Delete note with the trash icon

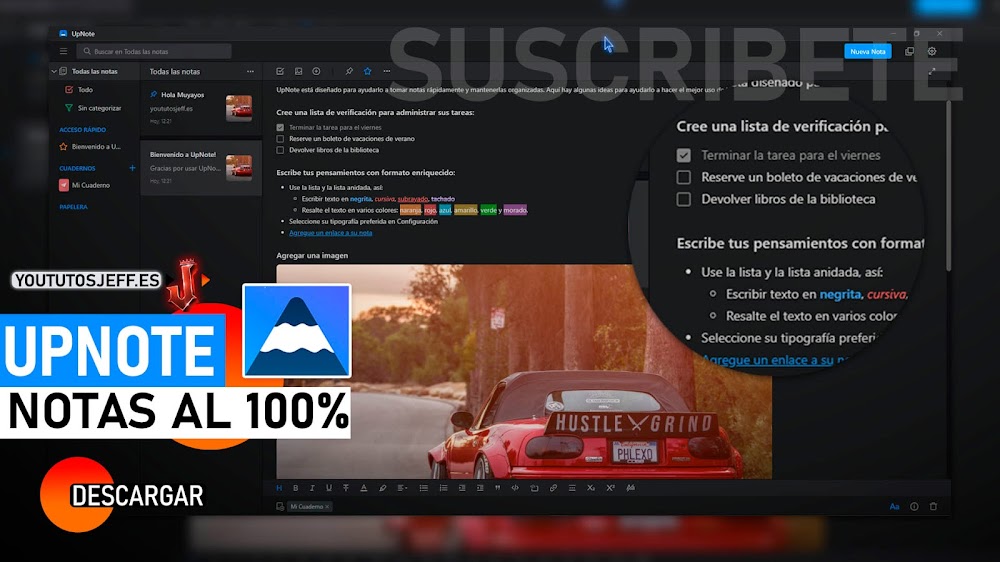(933, 507)
